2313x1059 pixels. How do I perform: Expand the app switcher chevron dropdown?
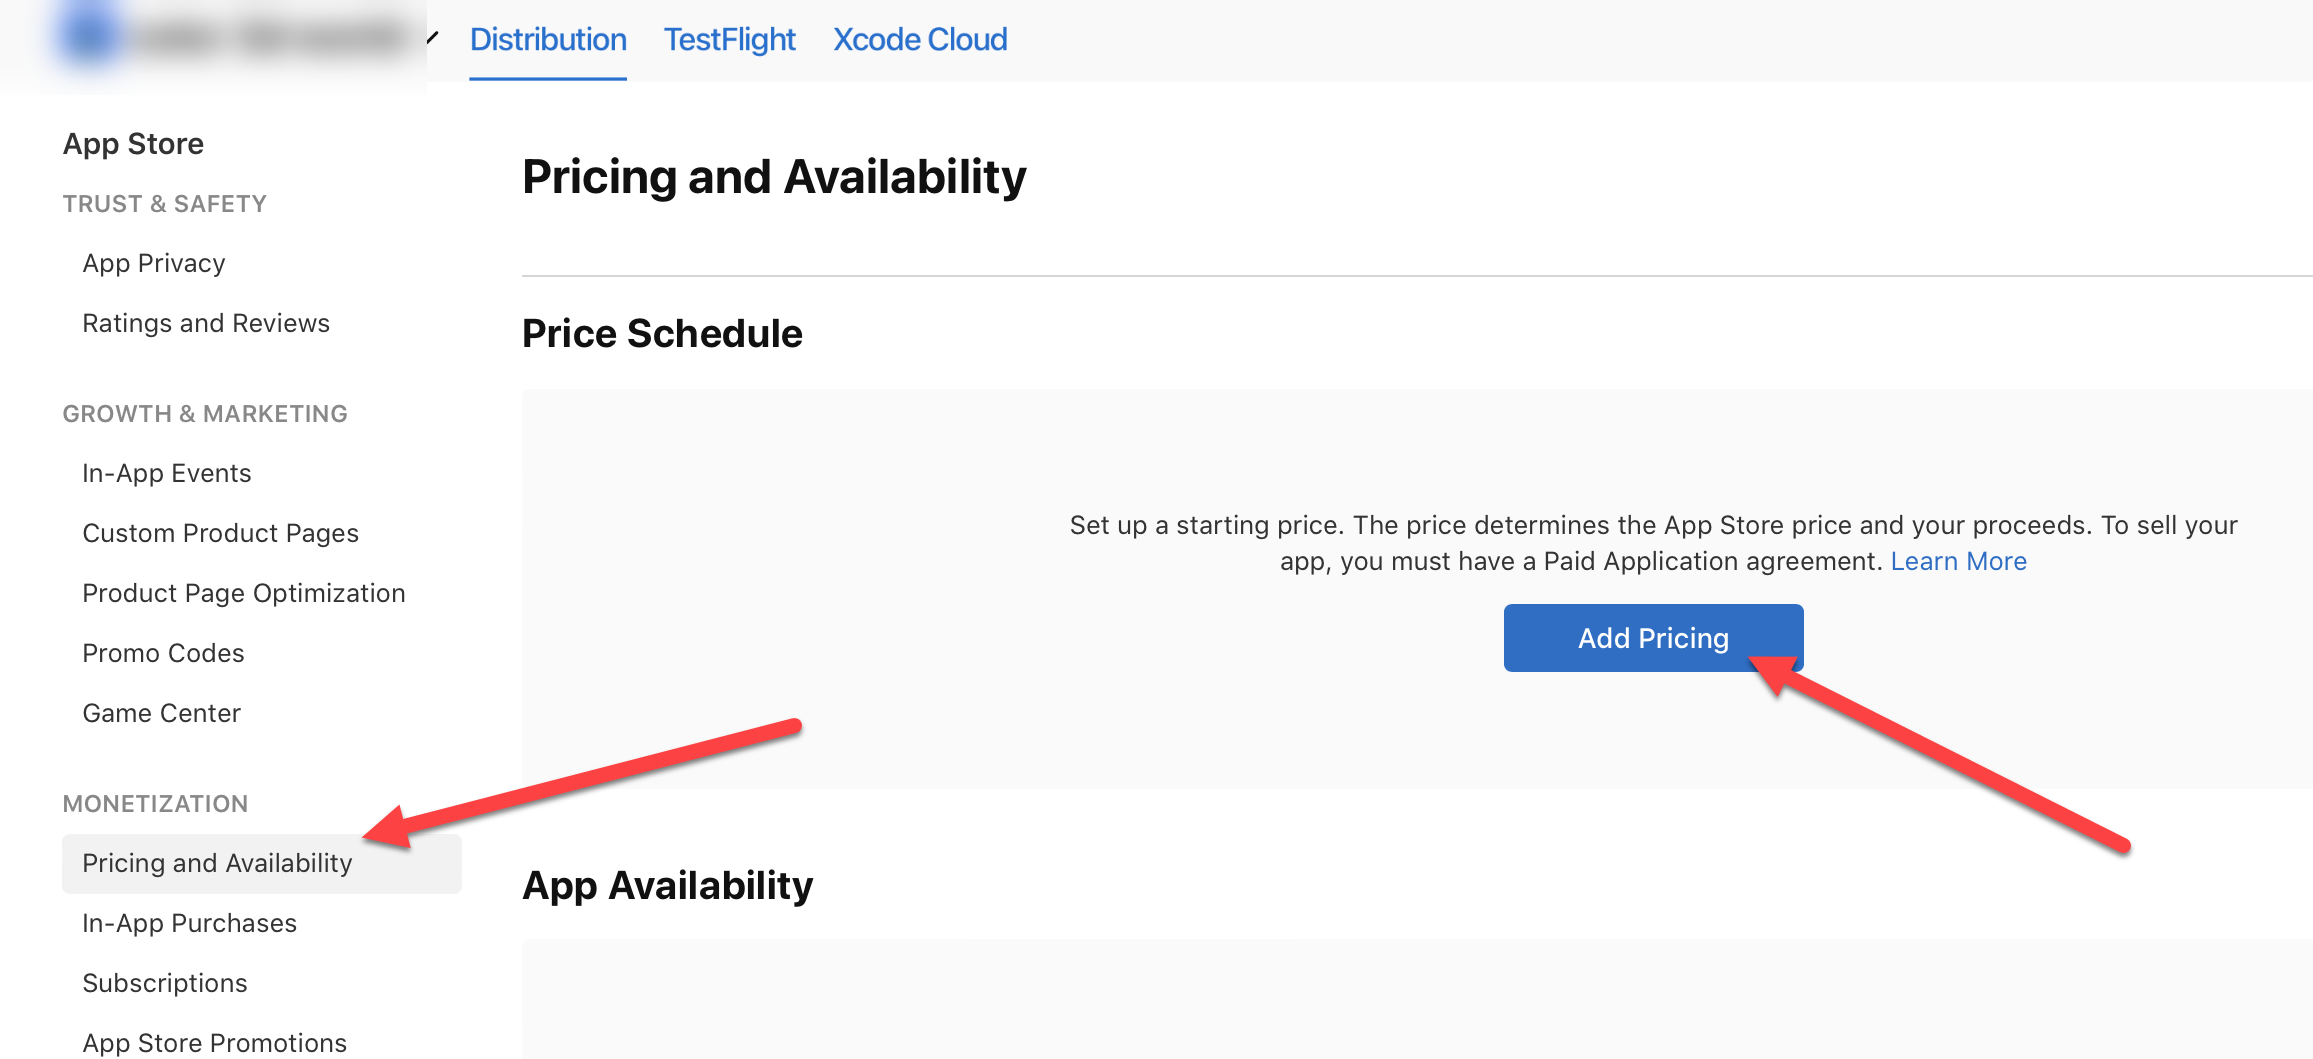432,39
